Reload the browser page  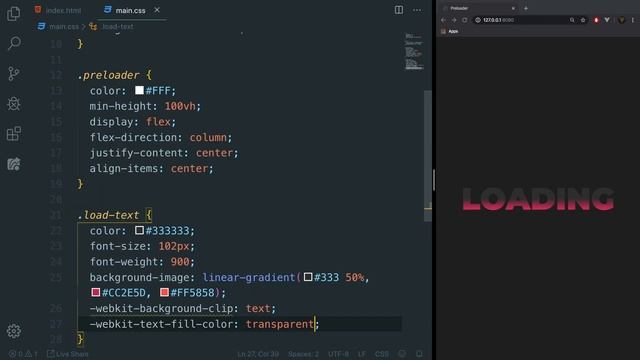tap(464, 20)
